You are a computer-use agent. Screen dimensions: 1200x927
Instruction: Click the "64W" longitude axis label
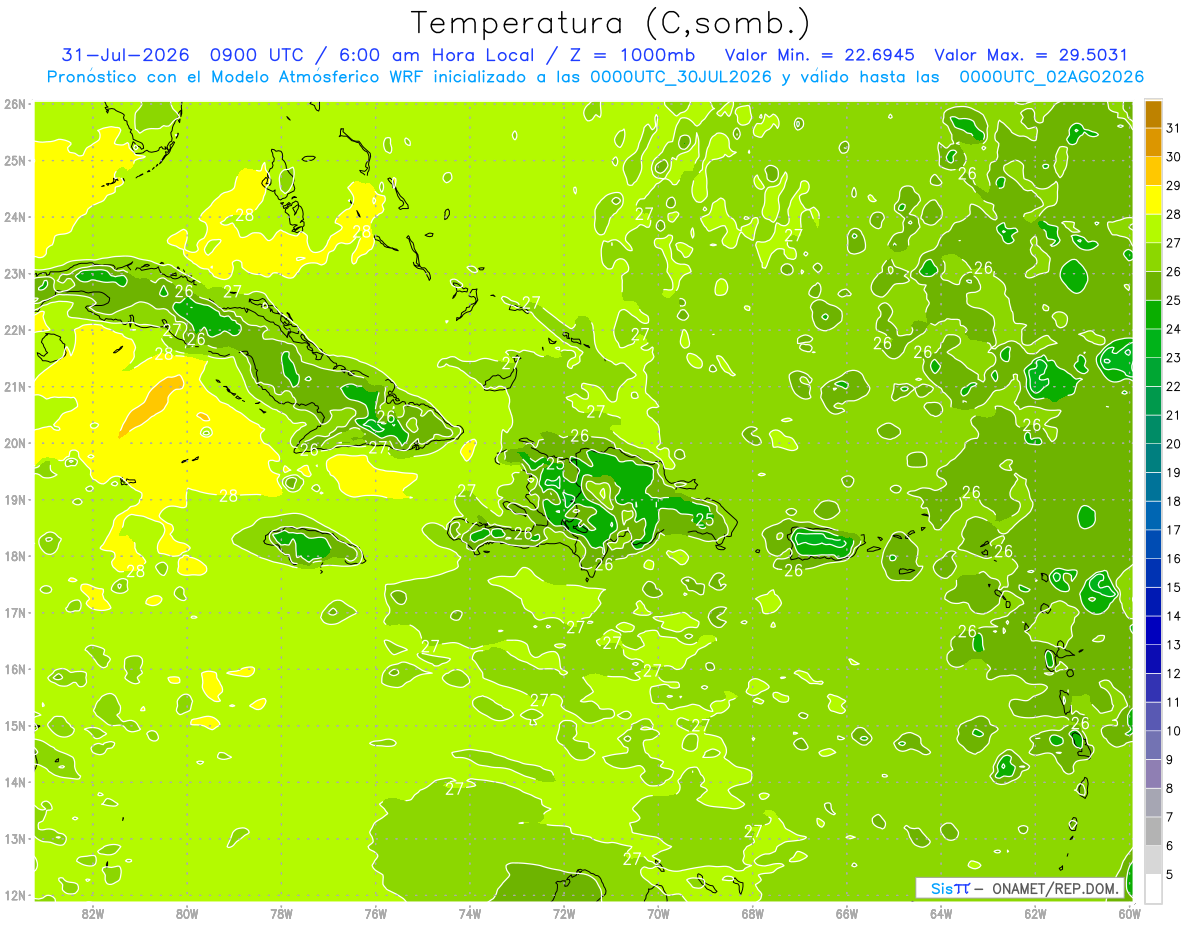(941, 913)
